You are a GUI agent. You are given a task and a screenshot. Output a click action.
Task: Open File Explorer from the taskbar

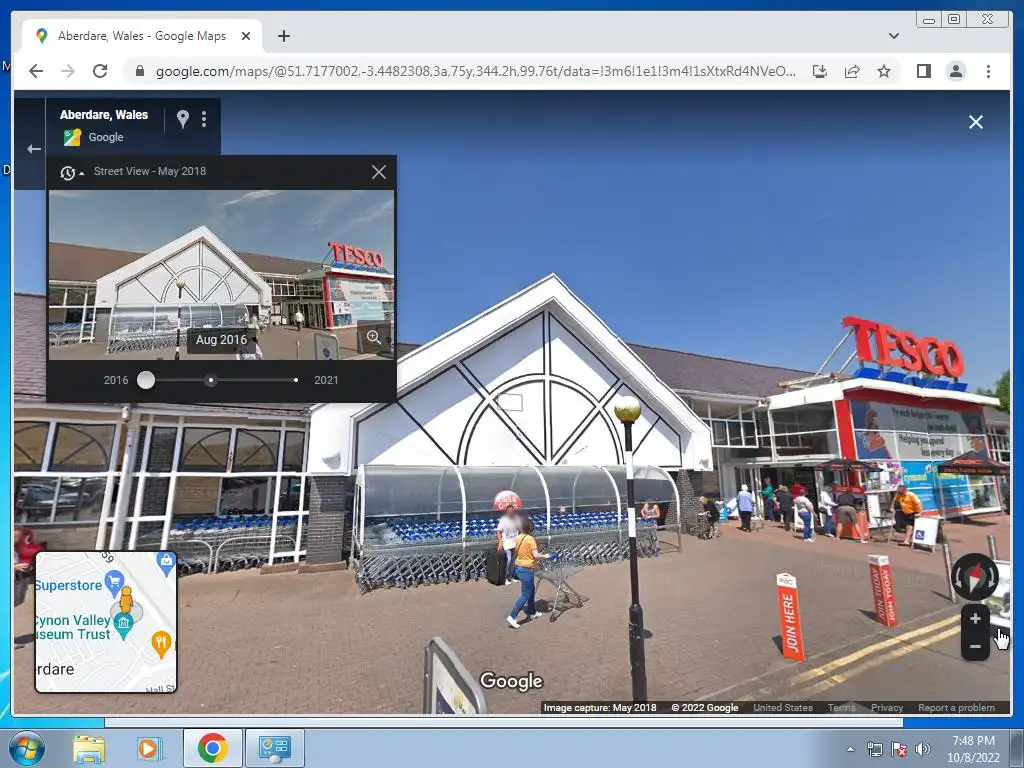tap(89, 748)
